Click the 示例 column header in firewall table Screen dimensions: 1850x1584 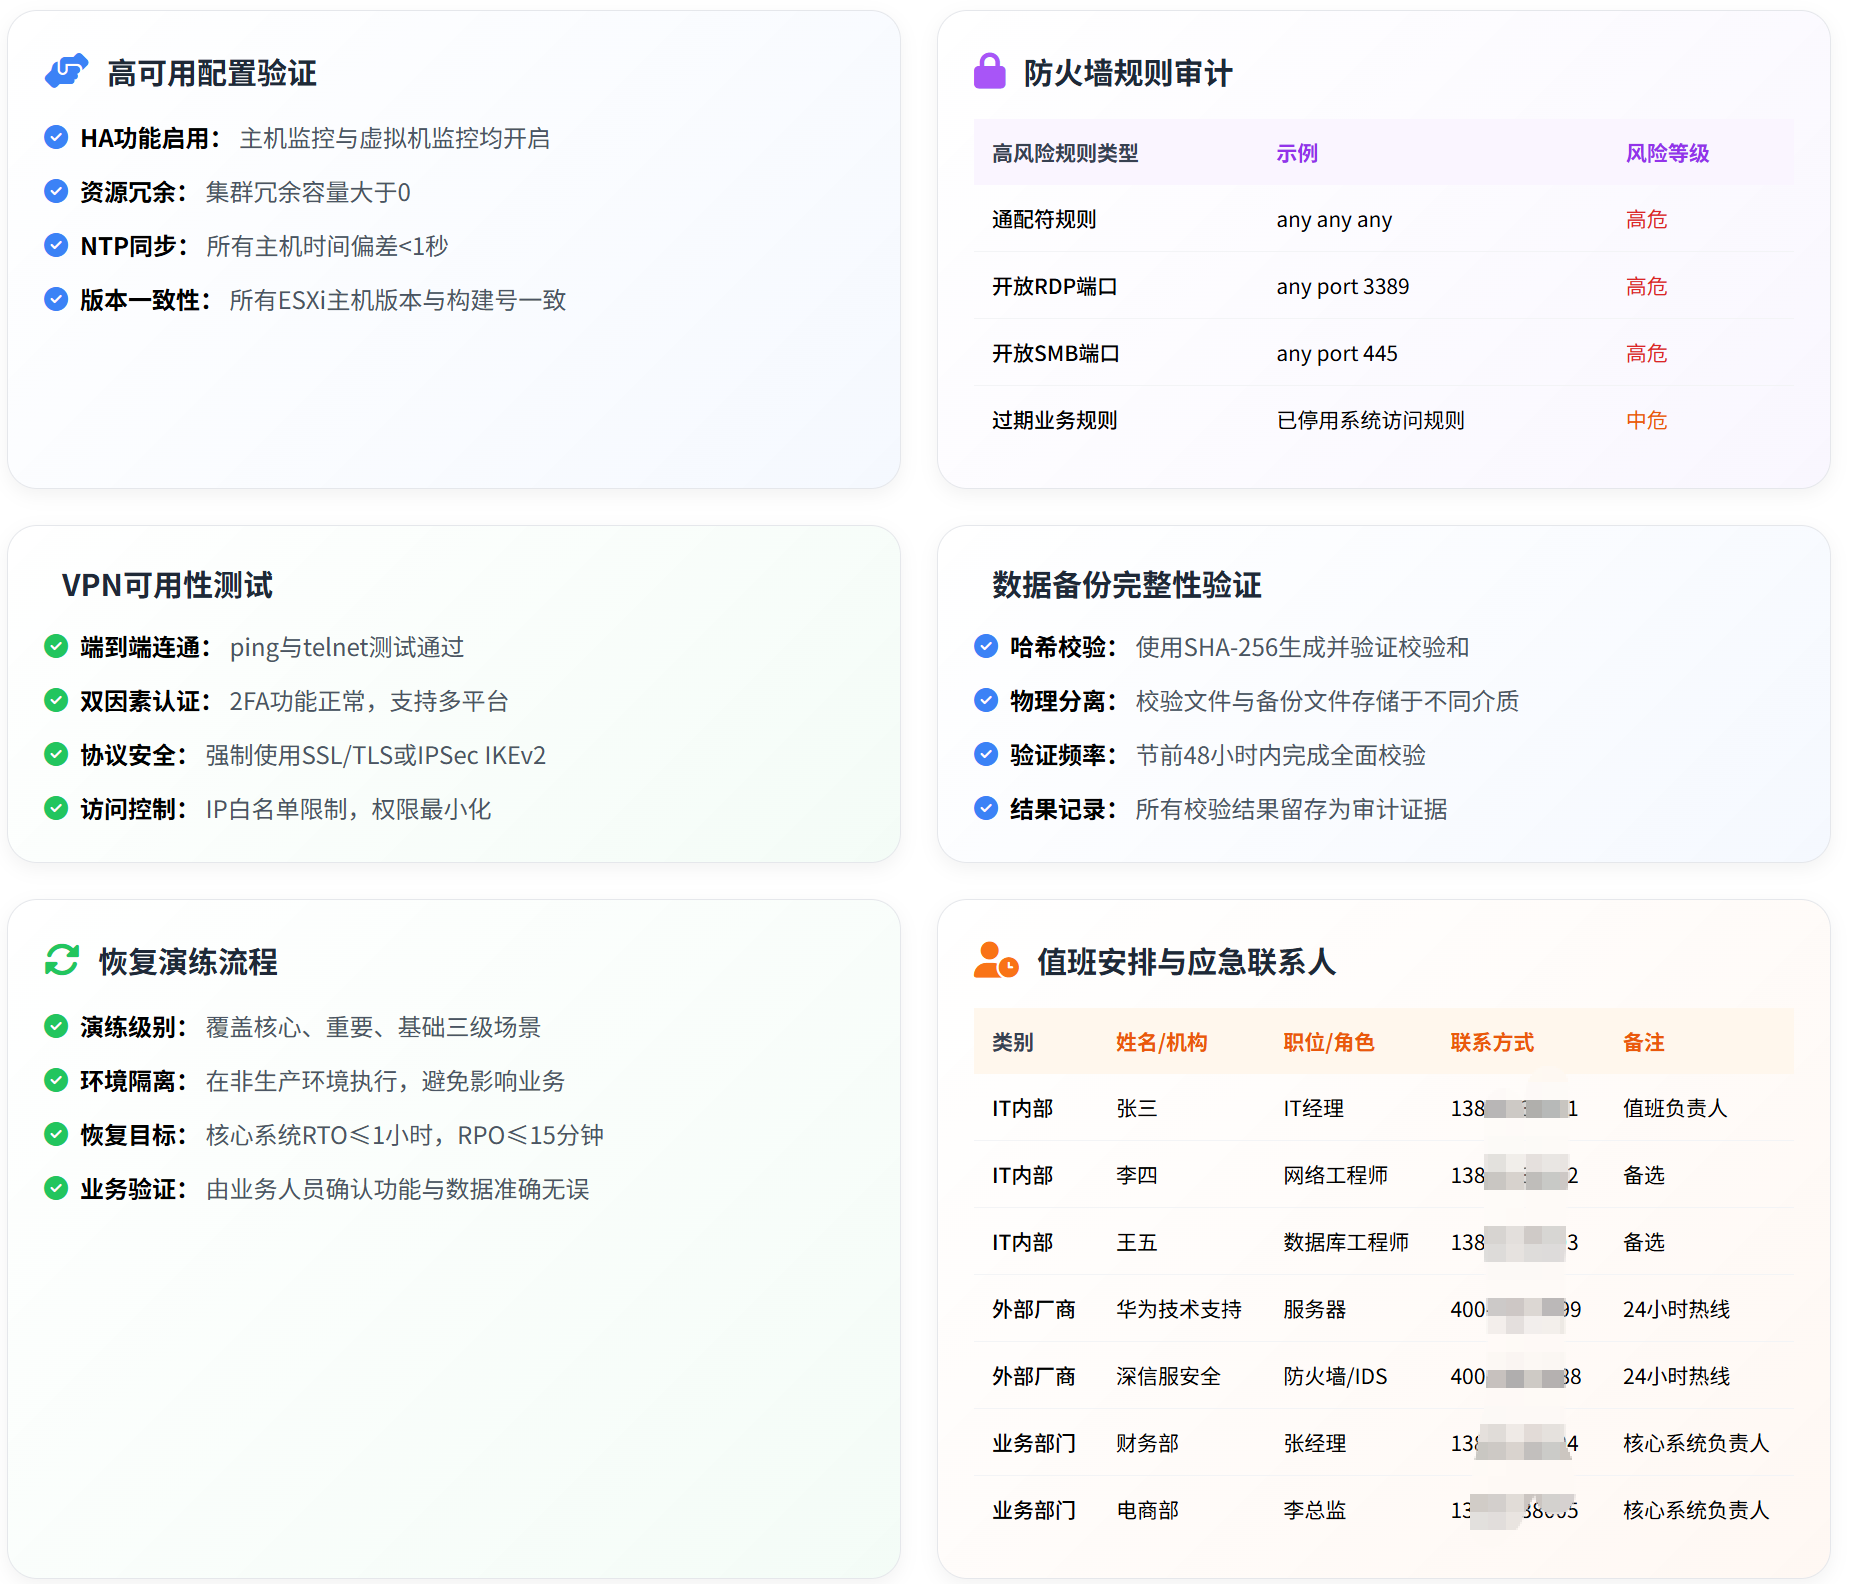click(1297, 153)
